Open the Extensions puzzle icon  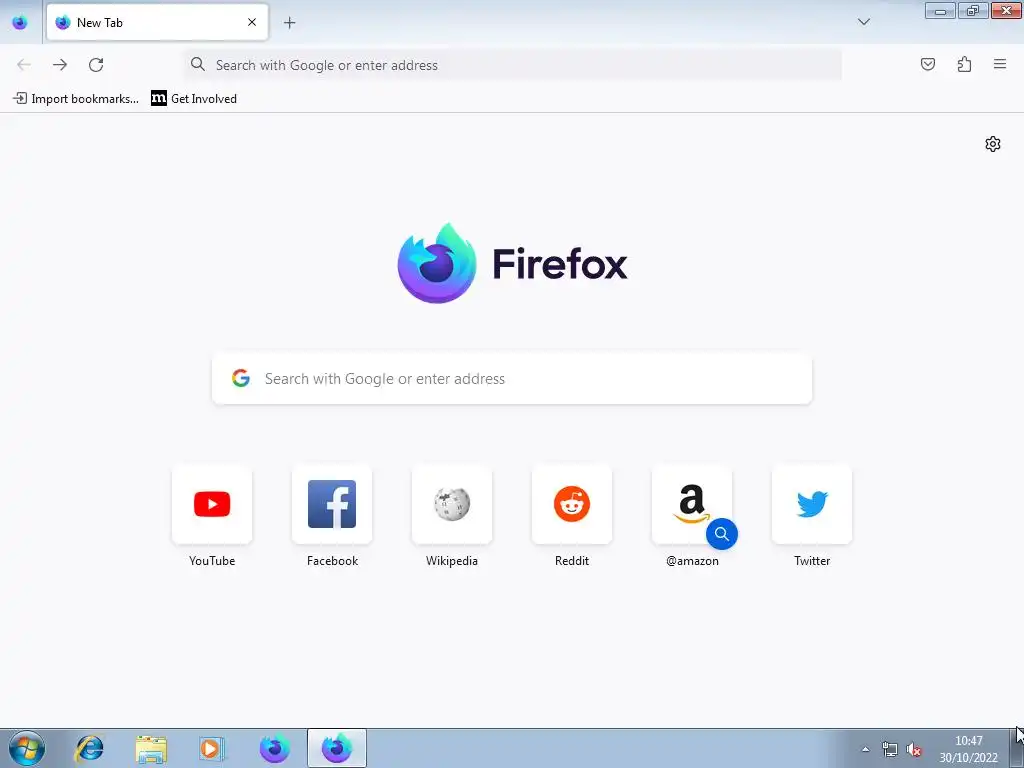pyautogui.click(x=964, y=64)
